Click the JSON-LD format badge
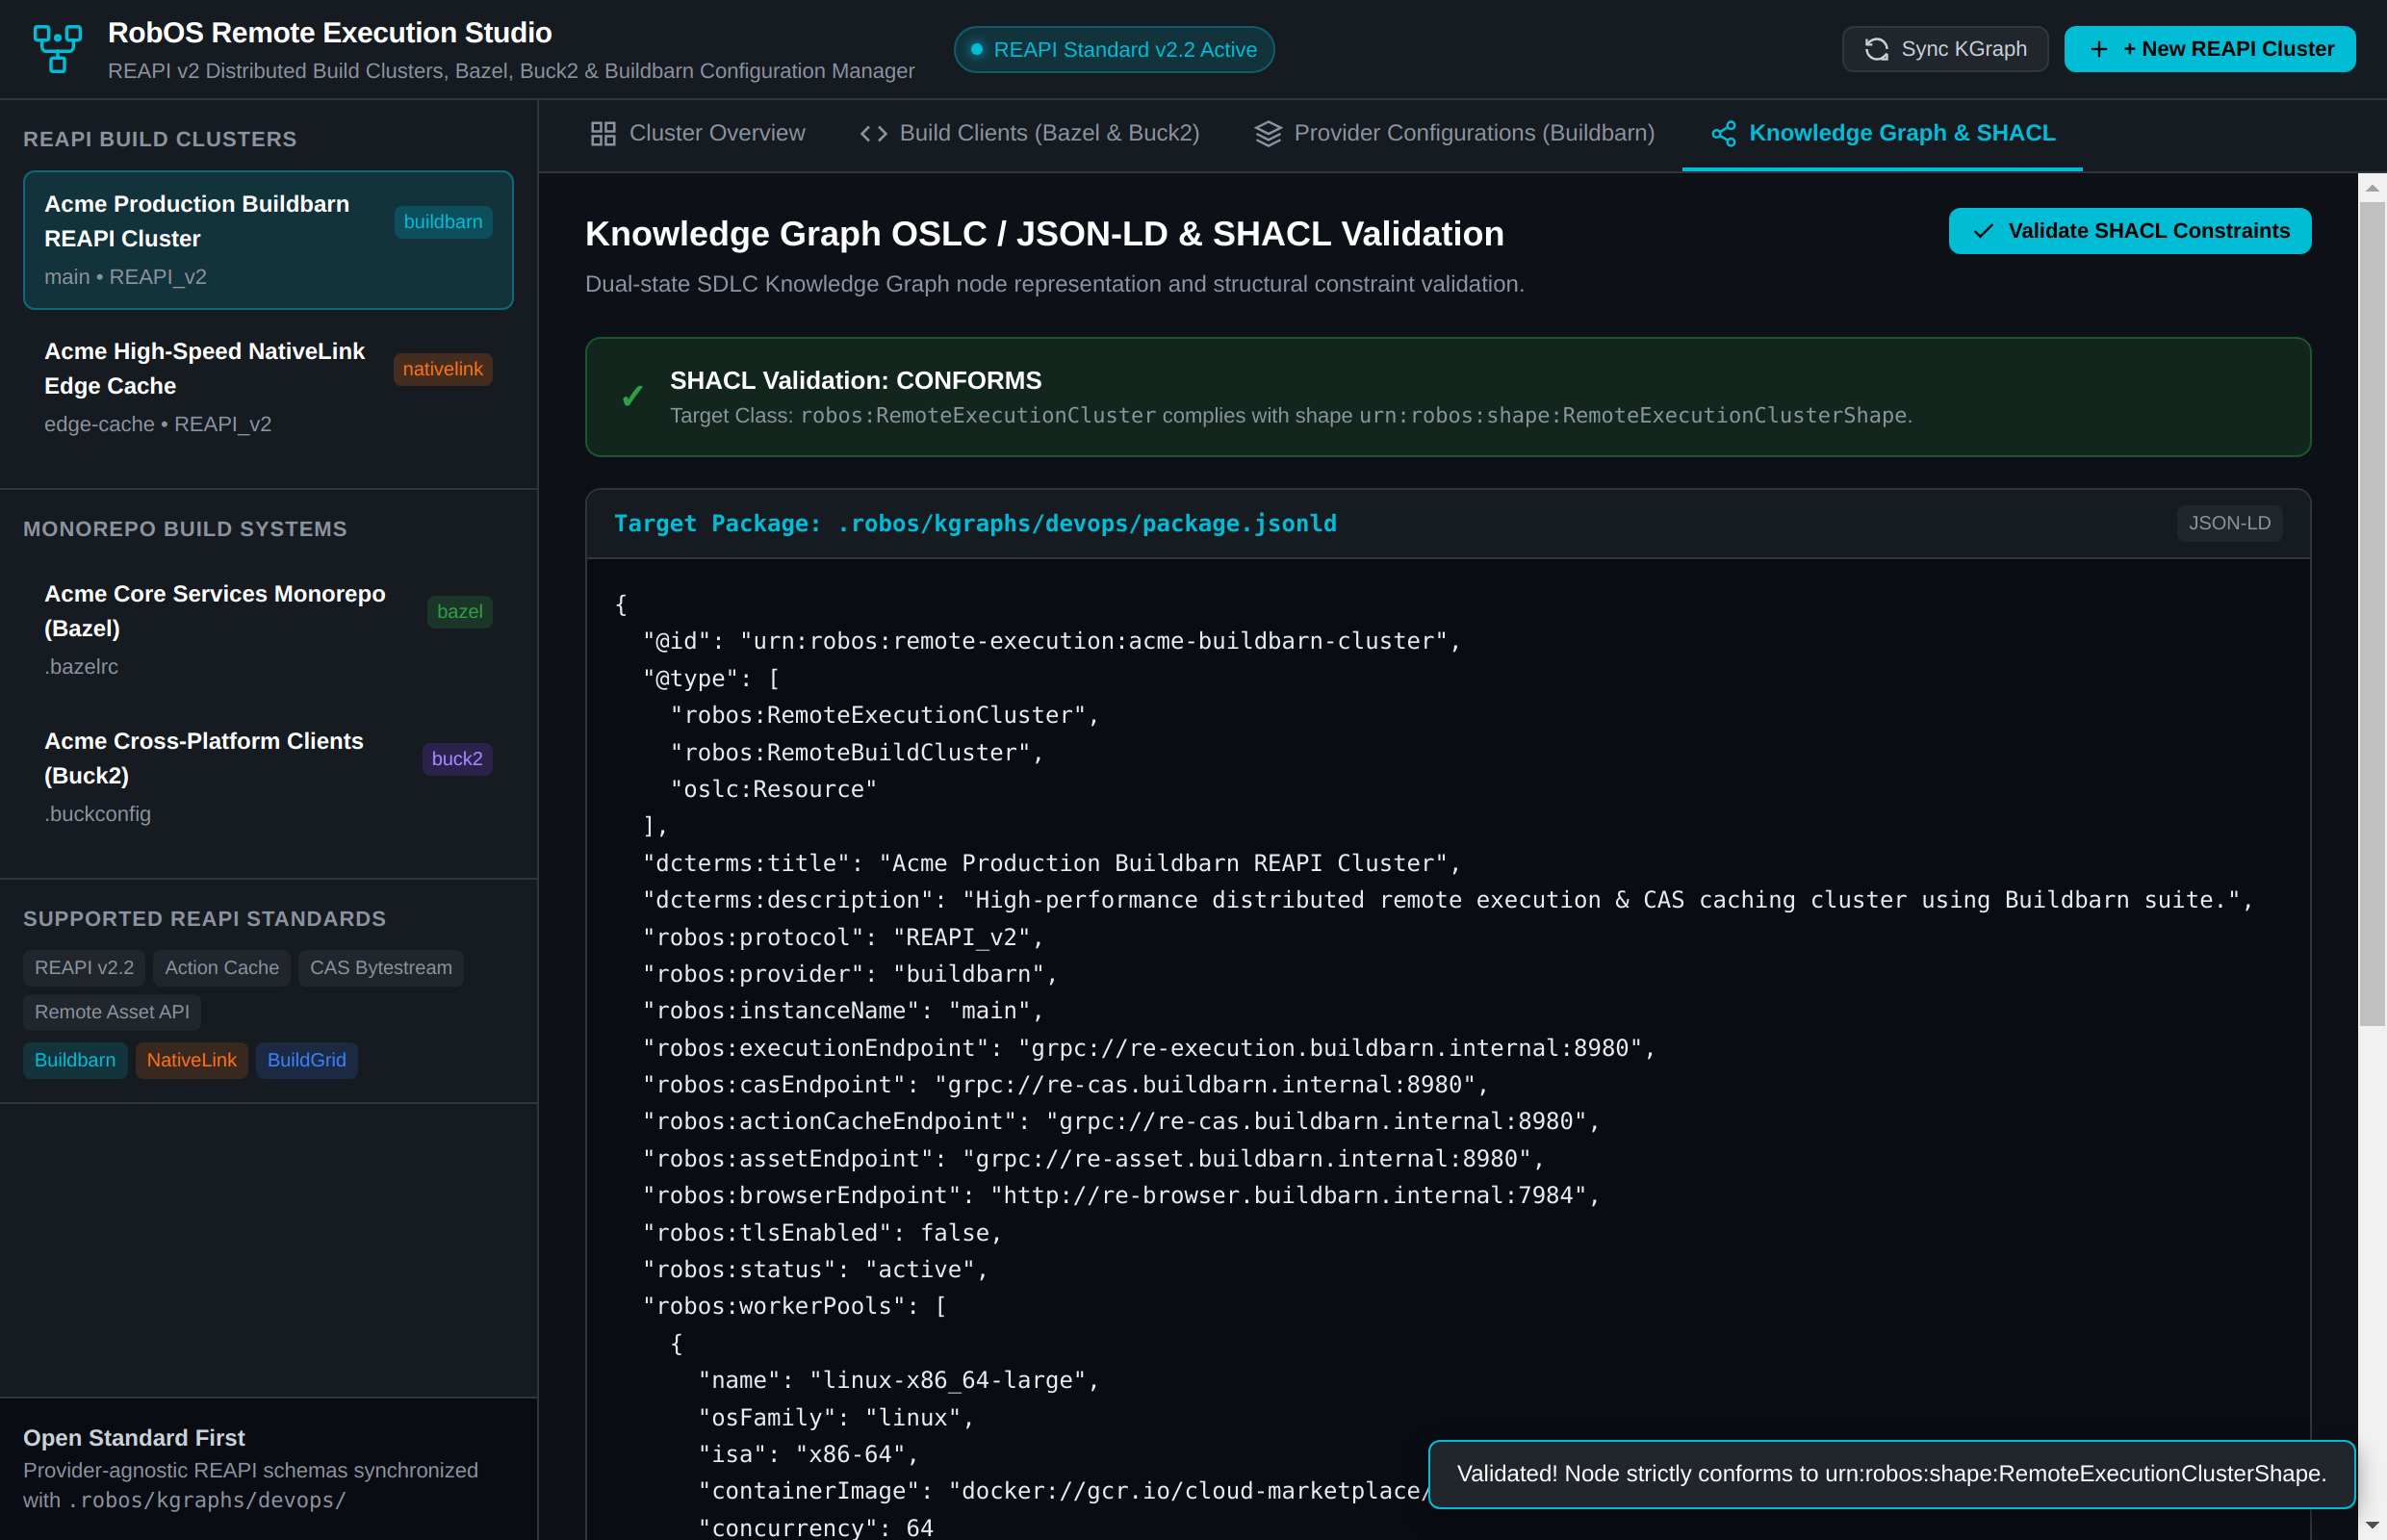This screenshot has width=2387, height=1540. [x=2229, y=523]
